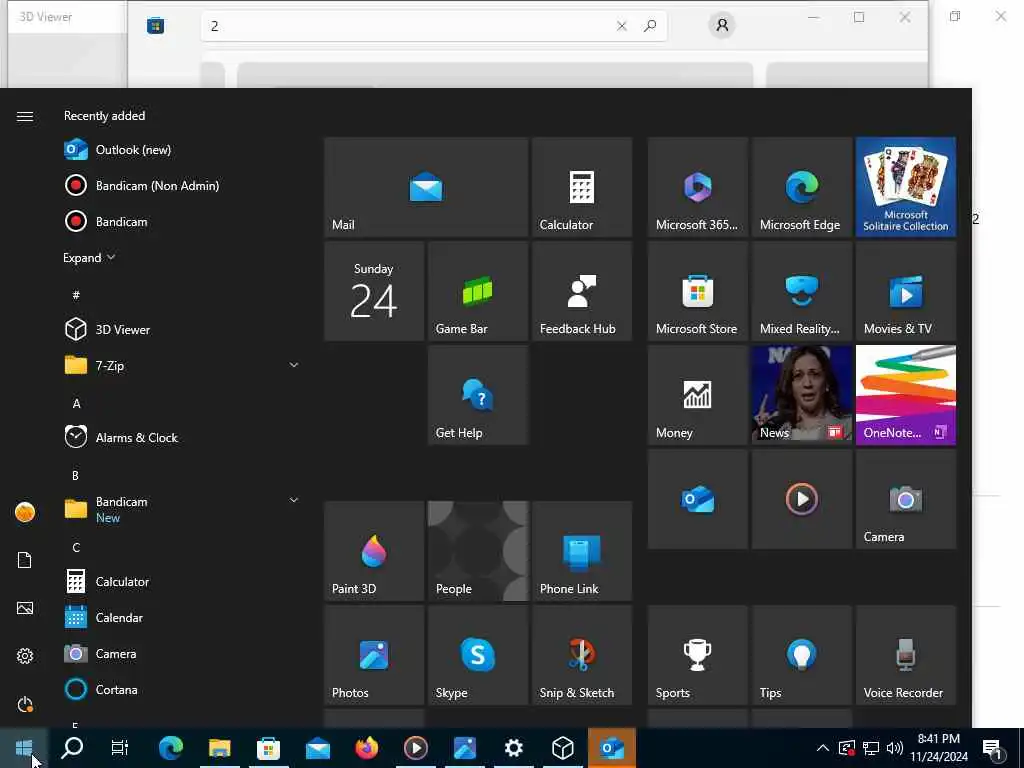Open File Explorer from the taskbar
Screen dimensions: 1024x768
pyautogui.click(x=219, y=748)
